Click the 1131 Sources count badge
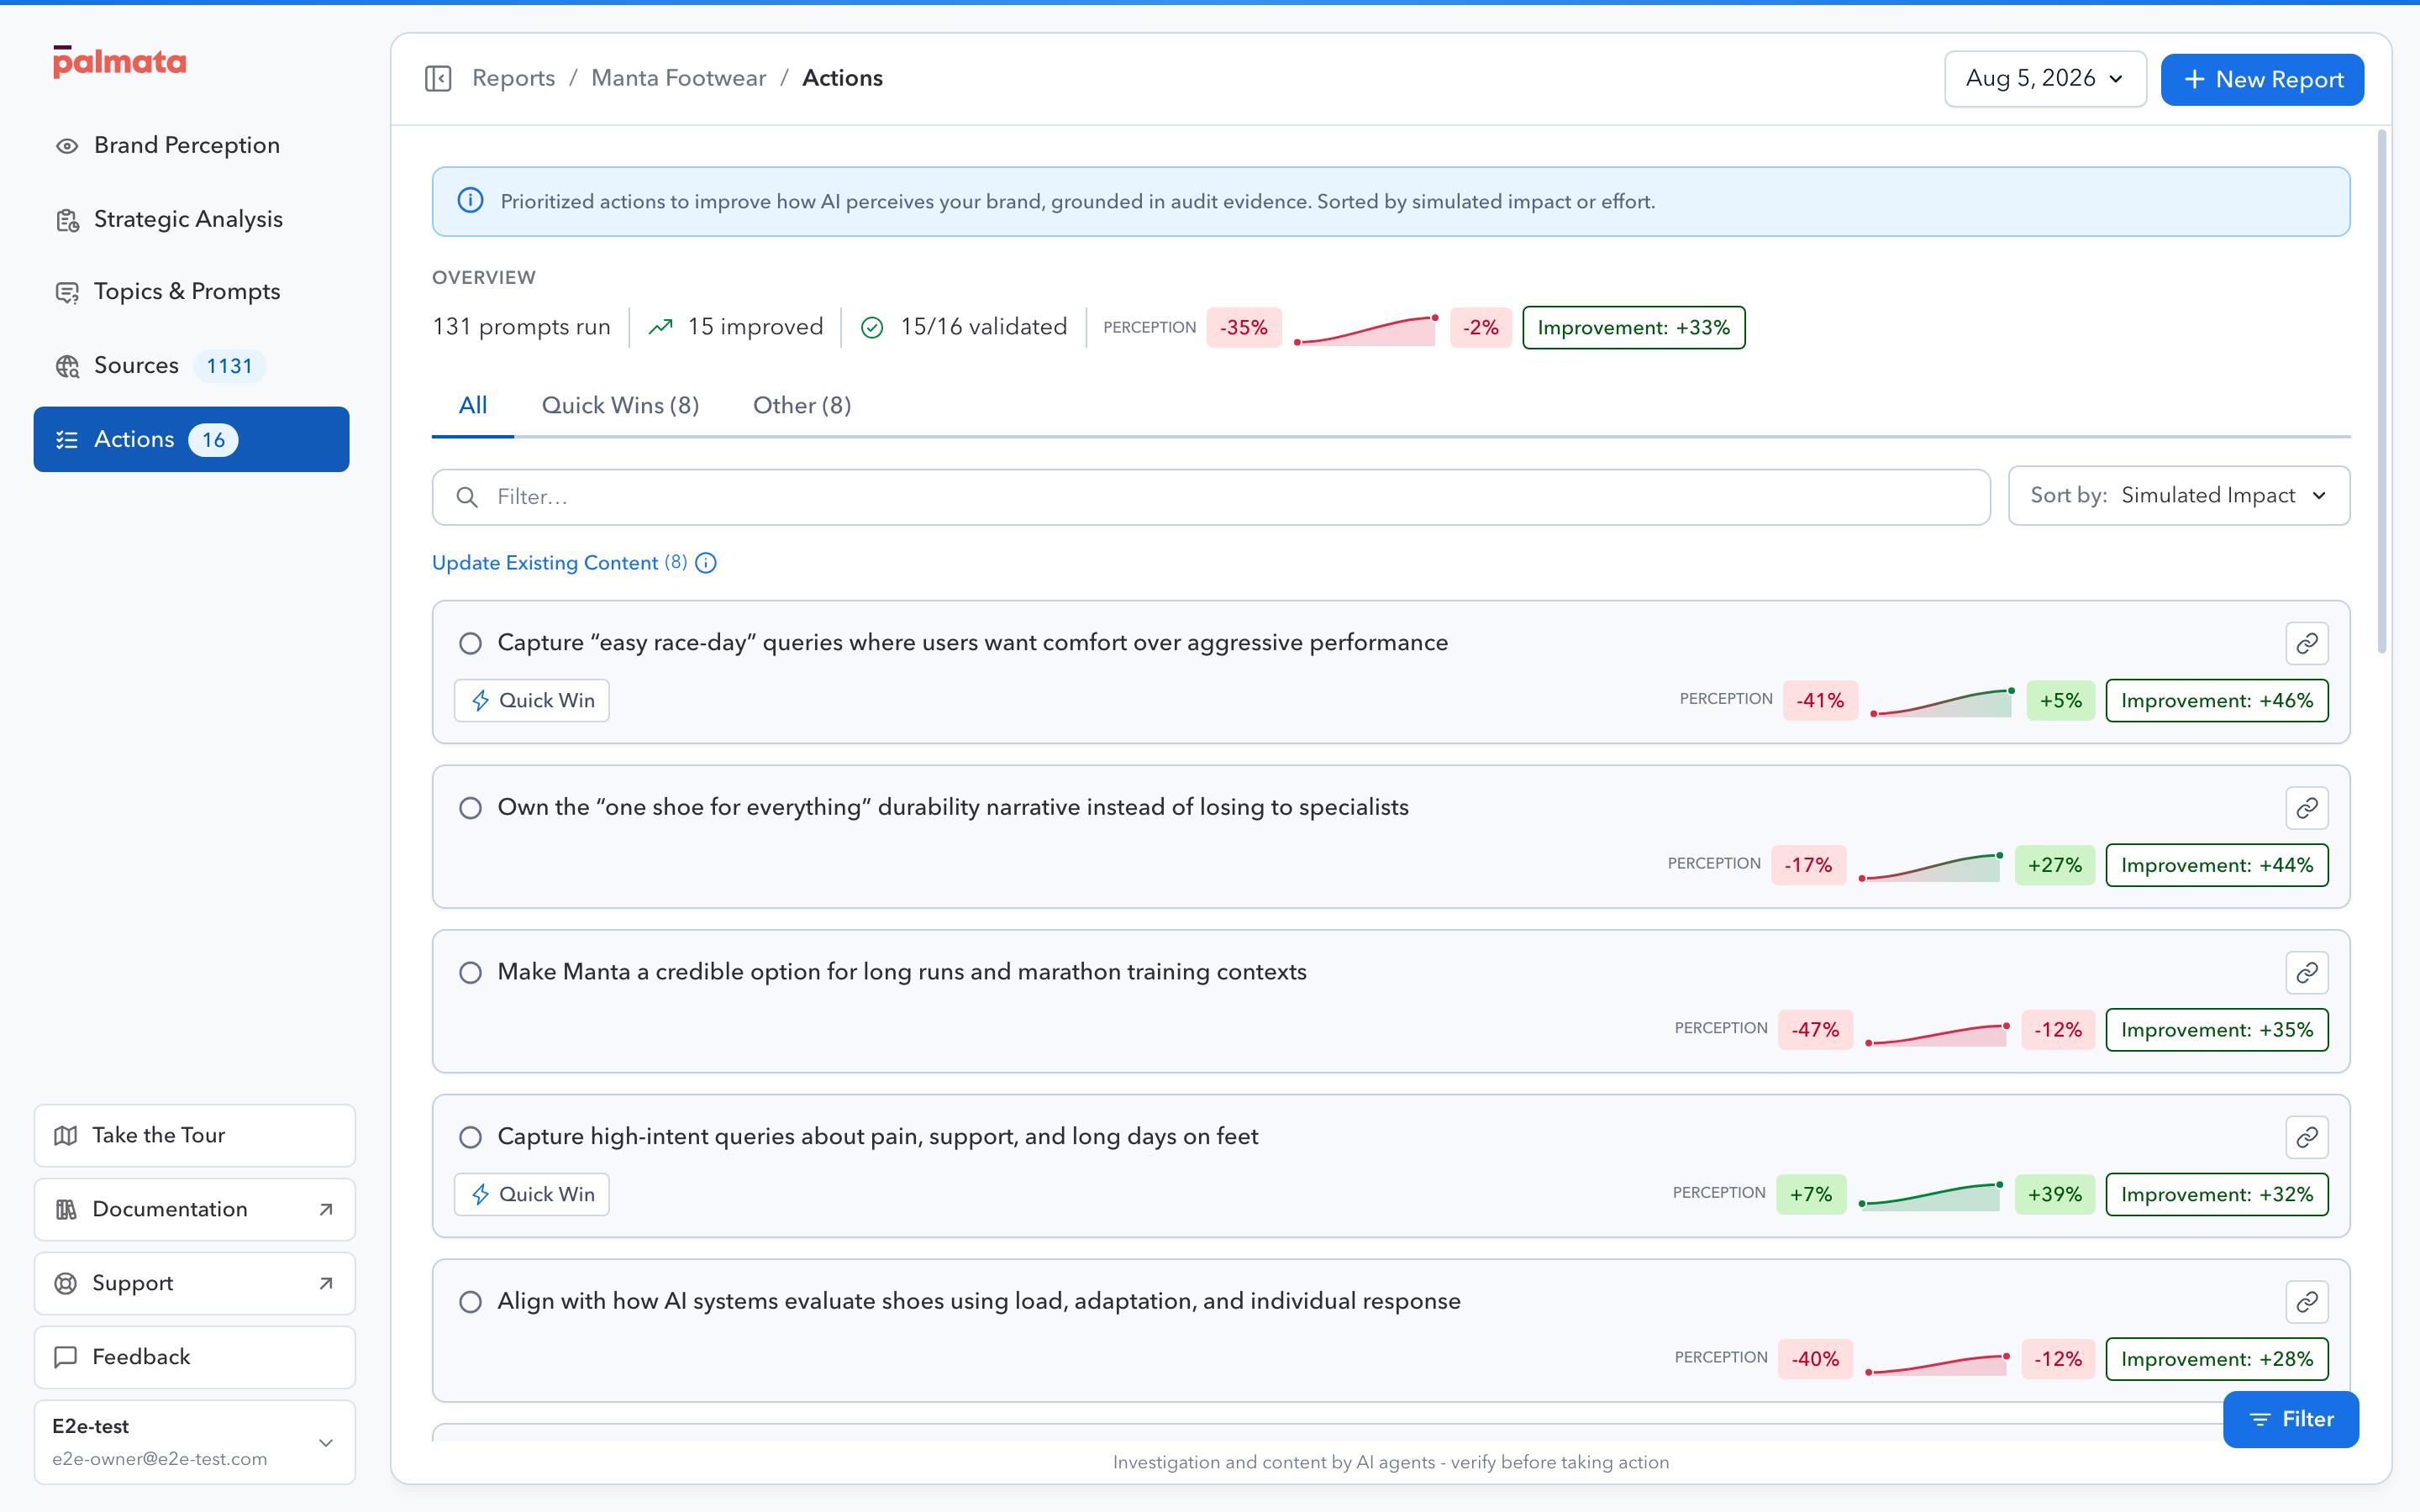 (229, 366)
